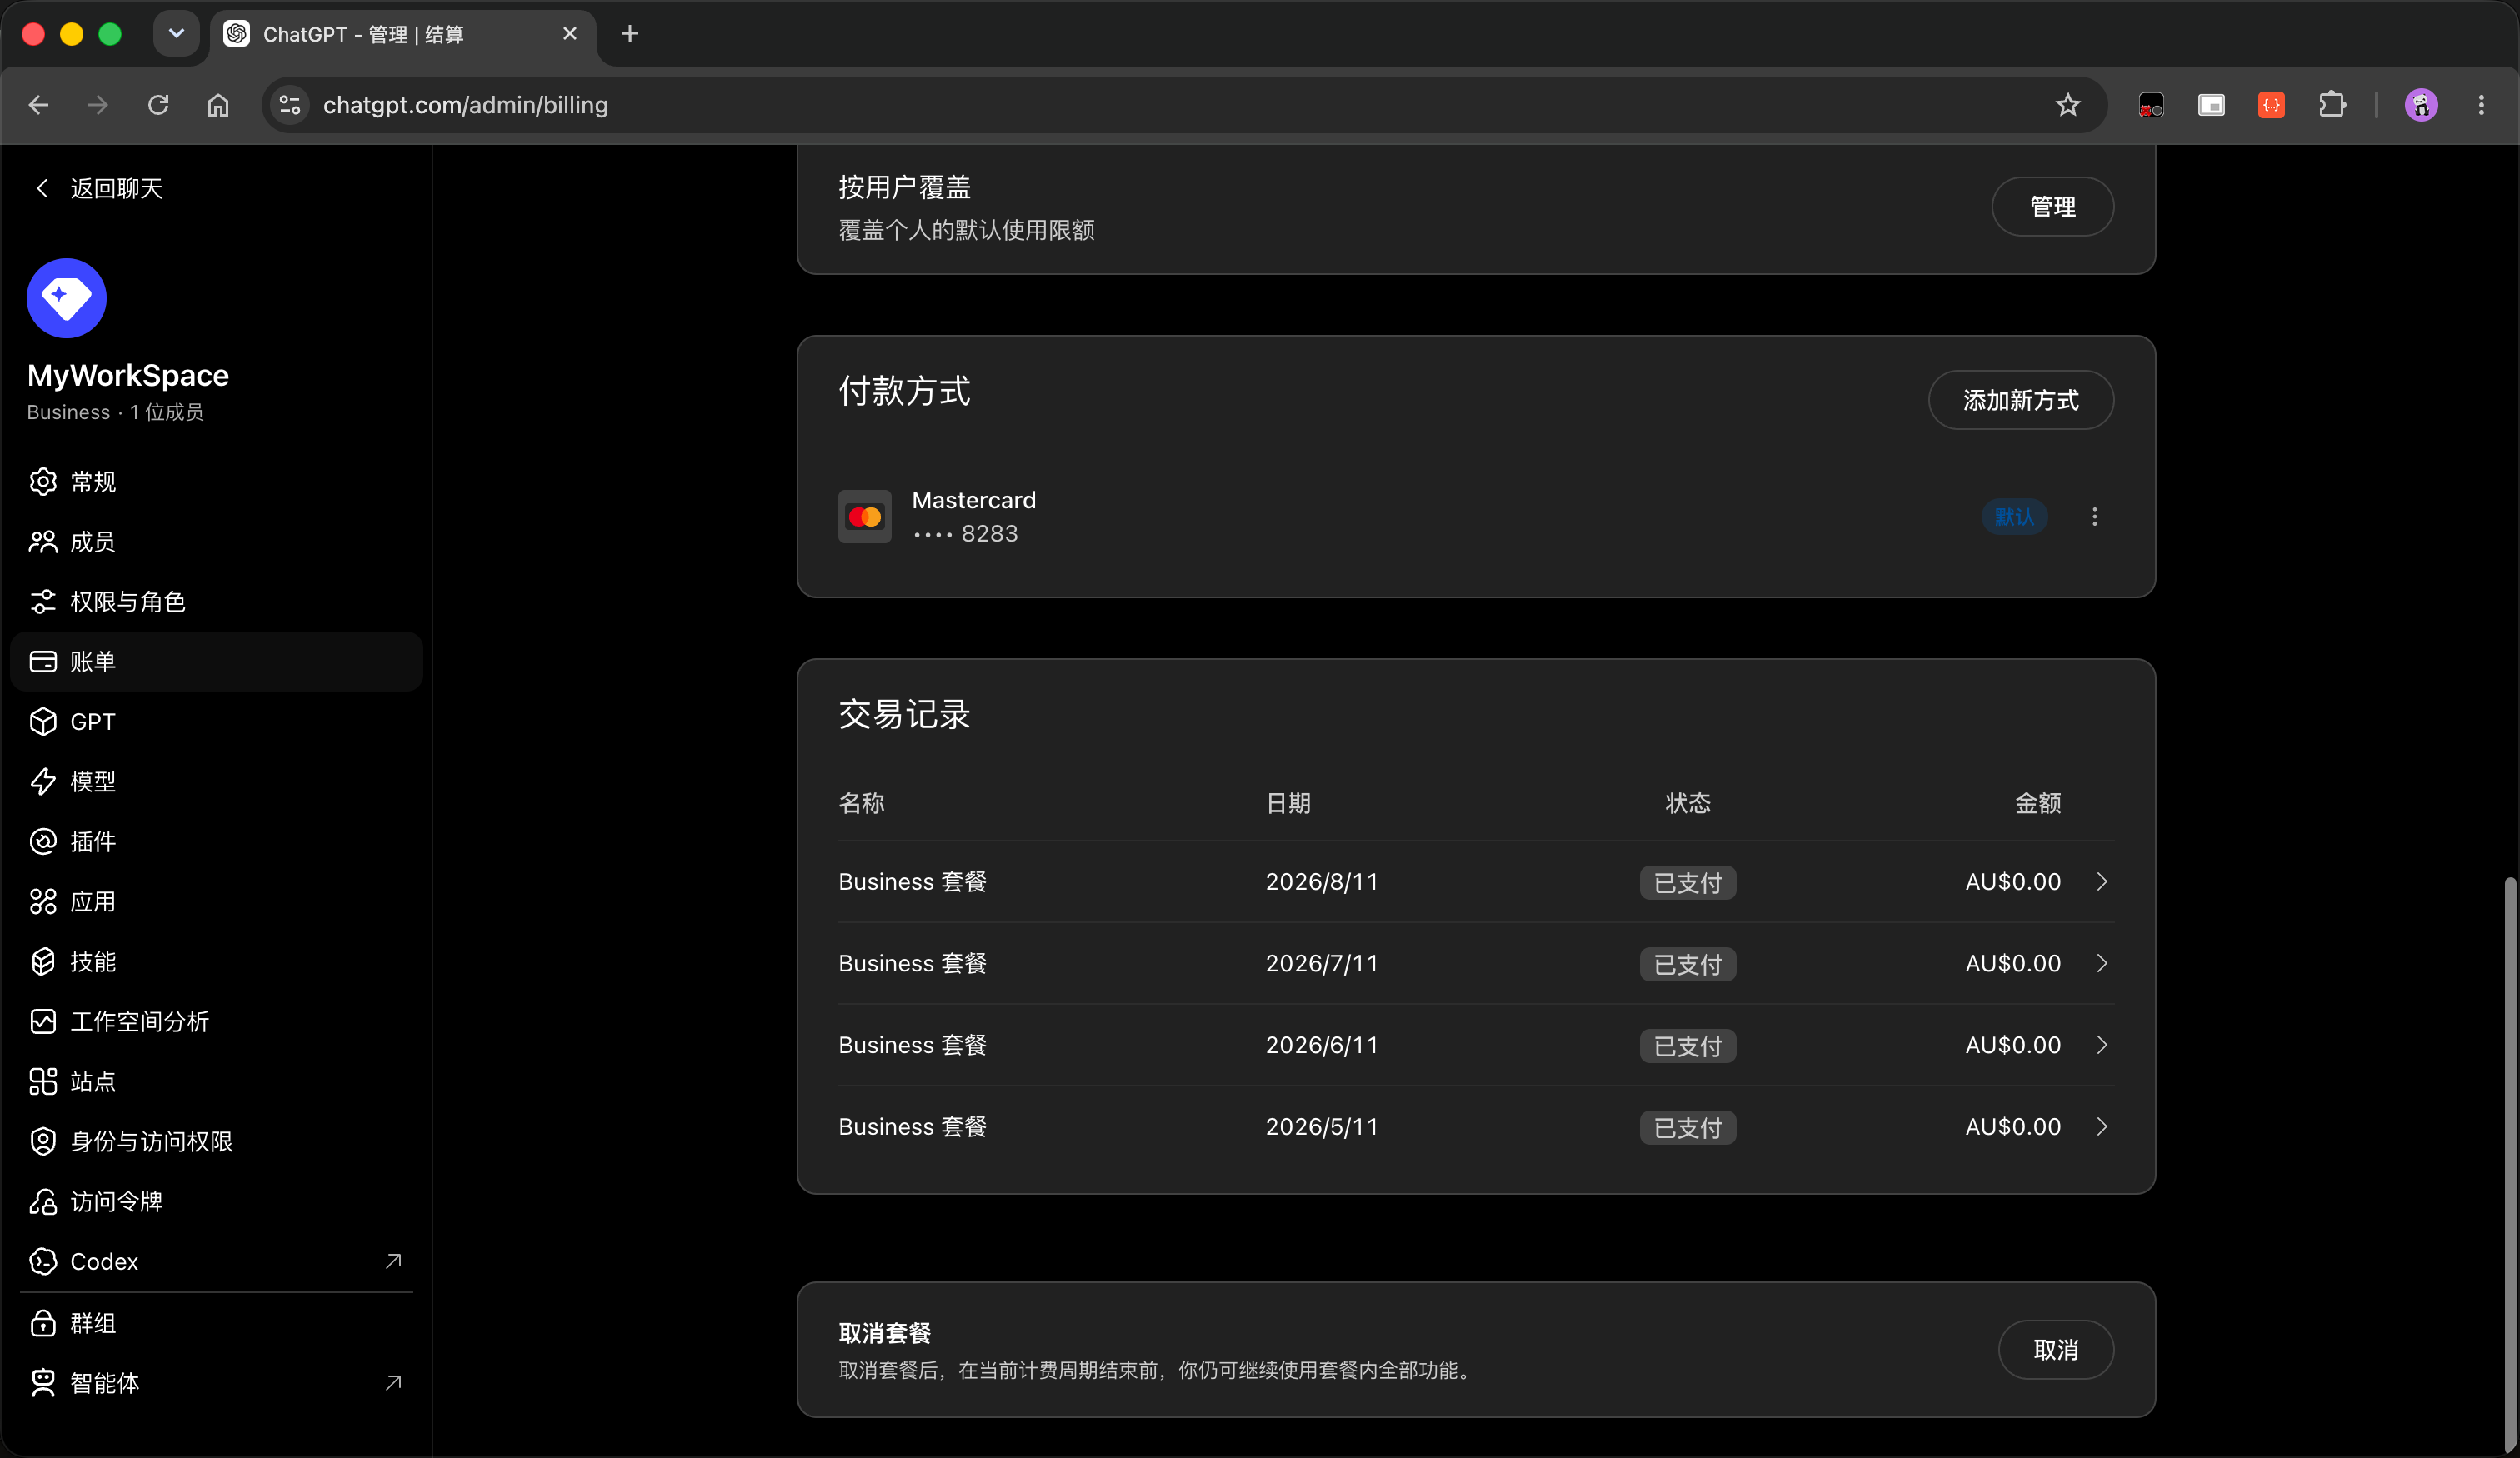Expand the 2026/5/11 transaction chevron
Viewport: 2520px width, 1458px height.
tap(2102, 1128)
